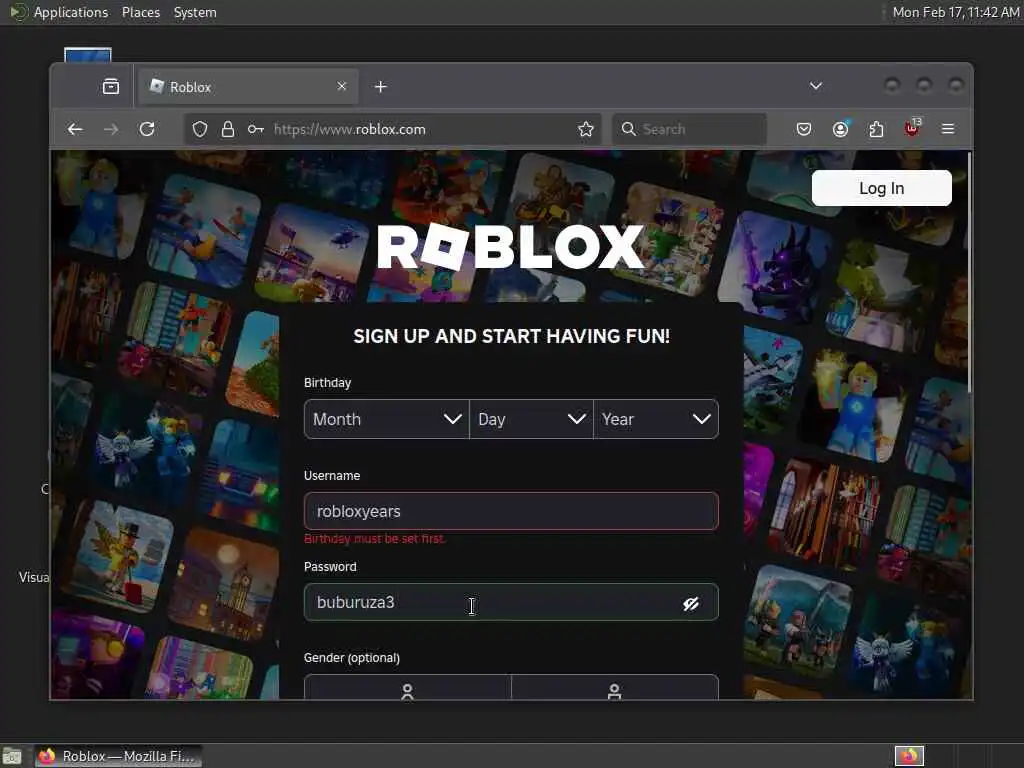Click the Roblox logo
Viewport: 1024px width, 768px height.
click(511, 247)
